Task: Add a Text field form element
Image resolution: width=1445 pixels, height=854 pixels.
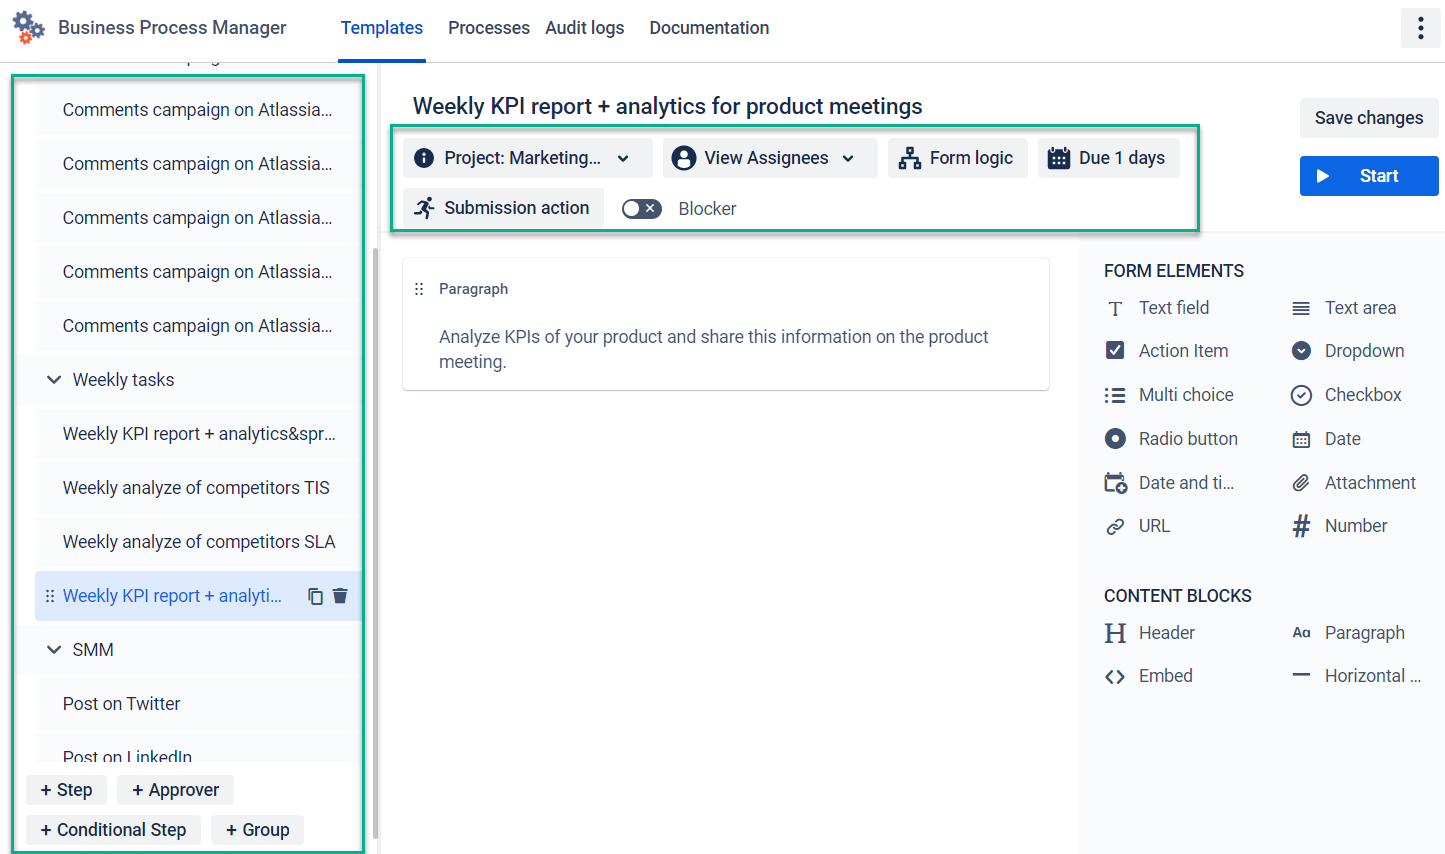Action: click(1158, 308)
